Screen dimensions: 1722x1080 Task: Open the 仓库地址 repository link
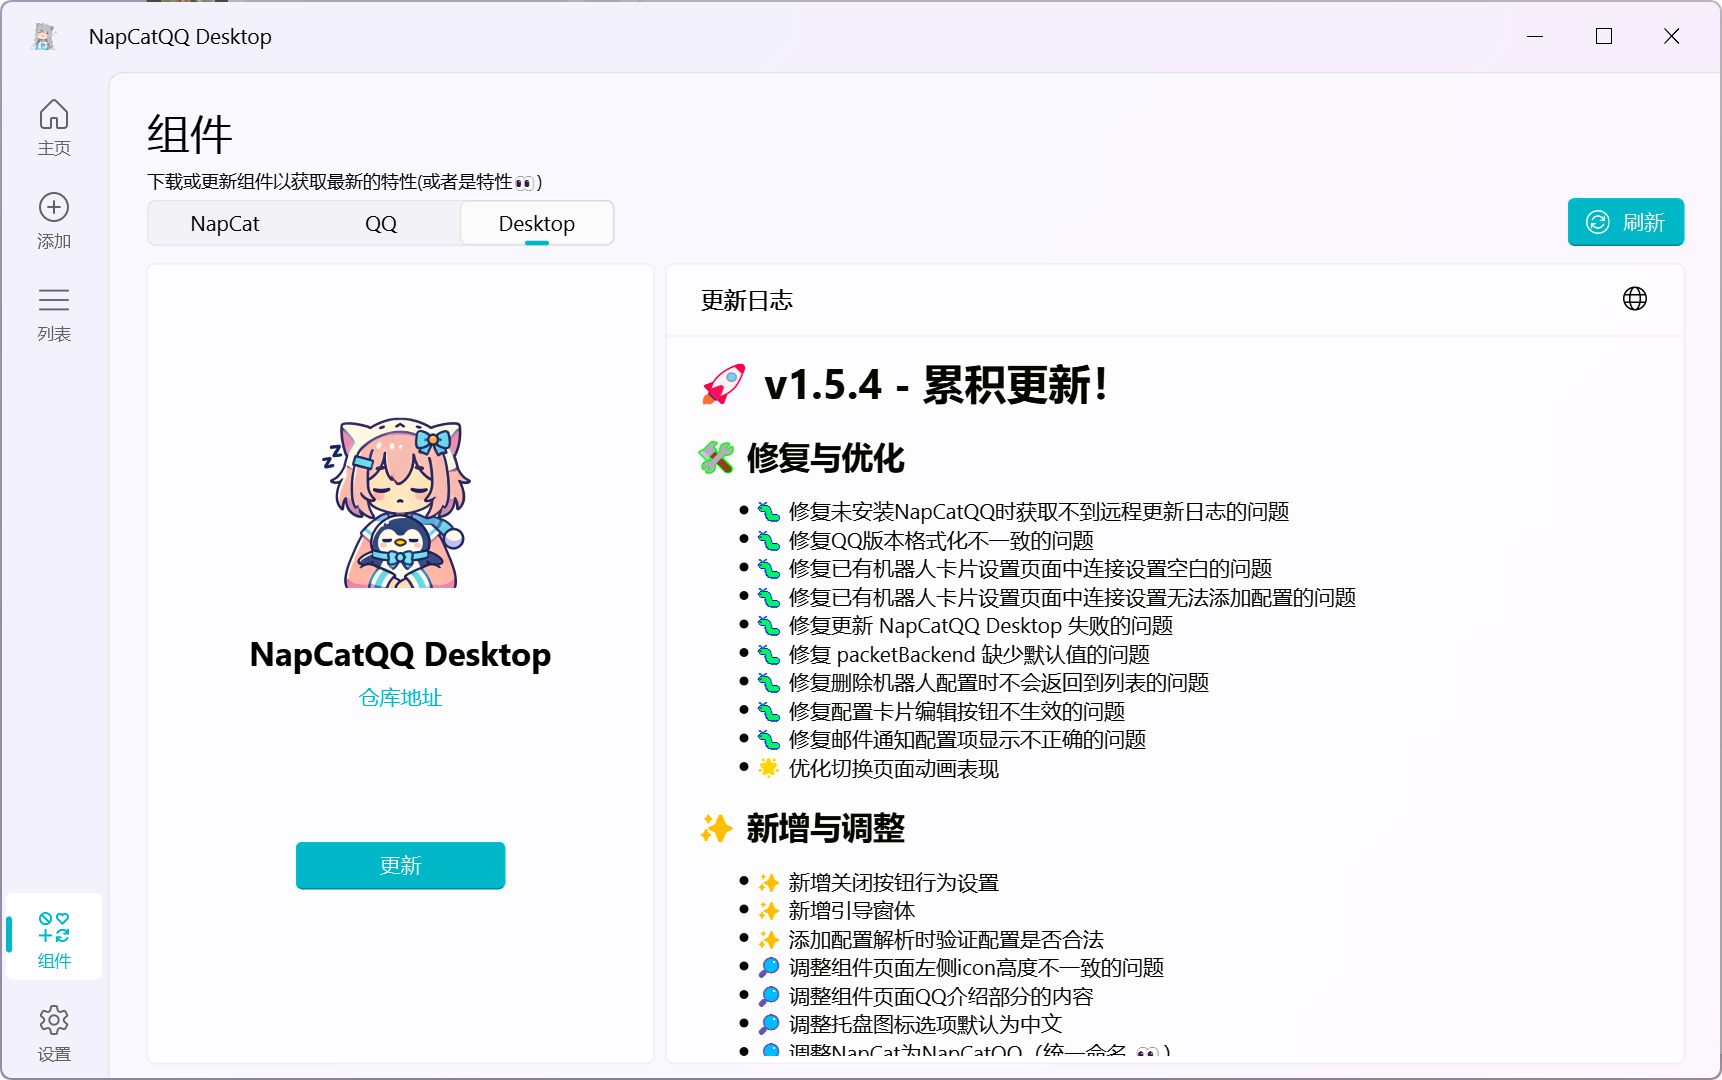[400, 697]
